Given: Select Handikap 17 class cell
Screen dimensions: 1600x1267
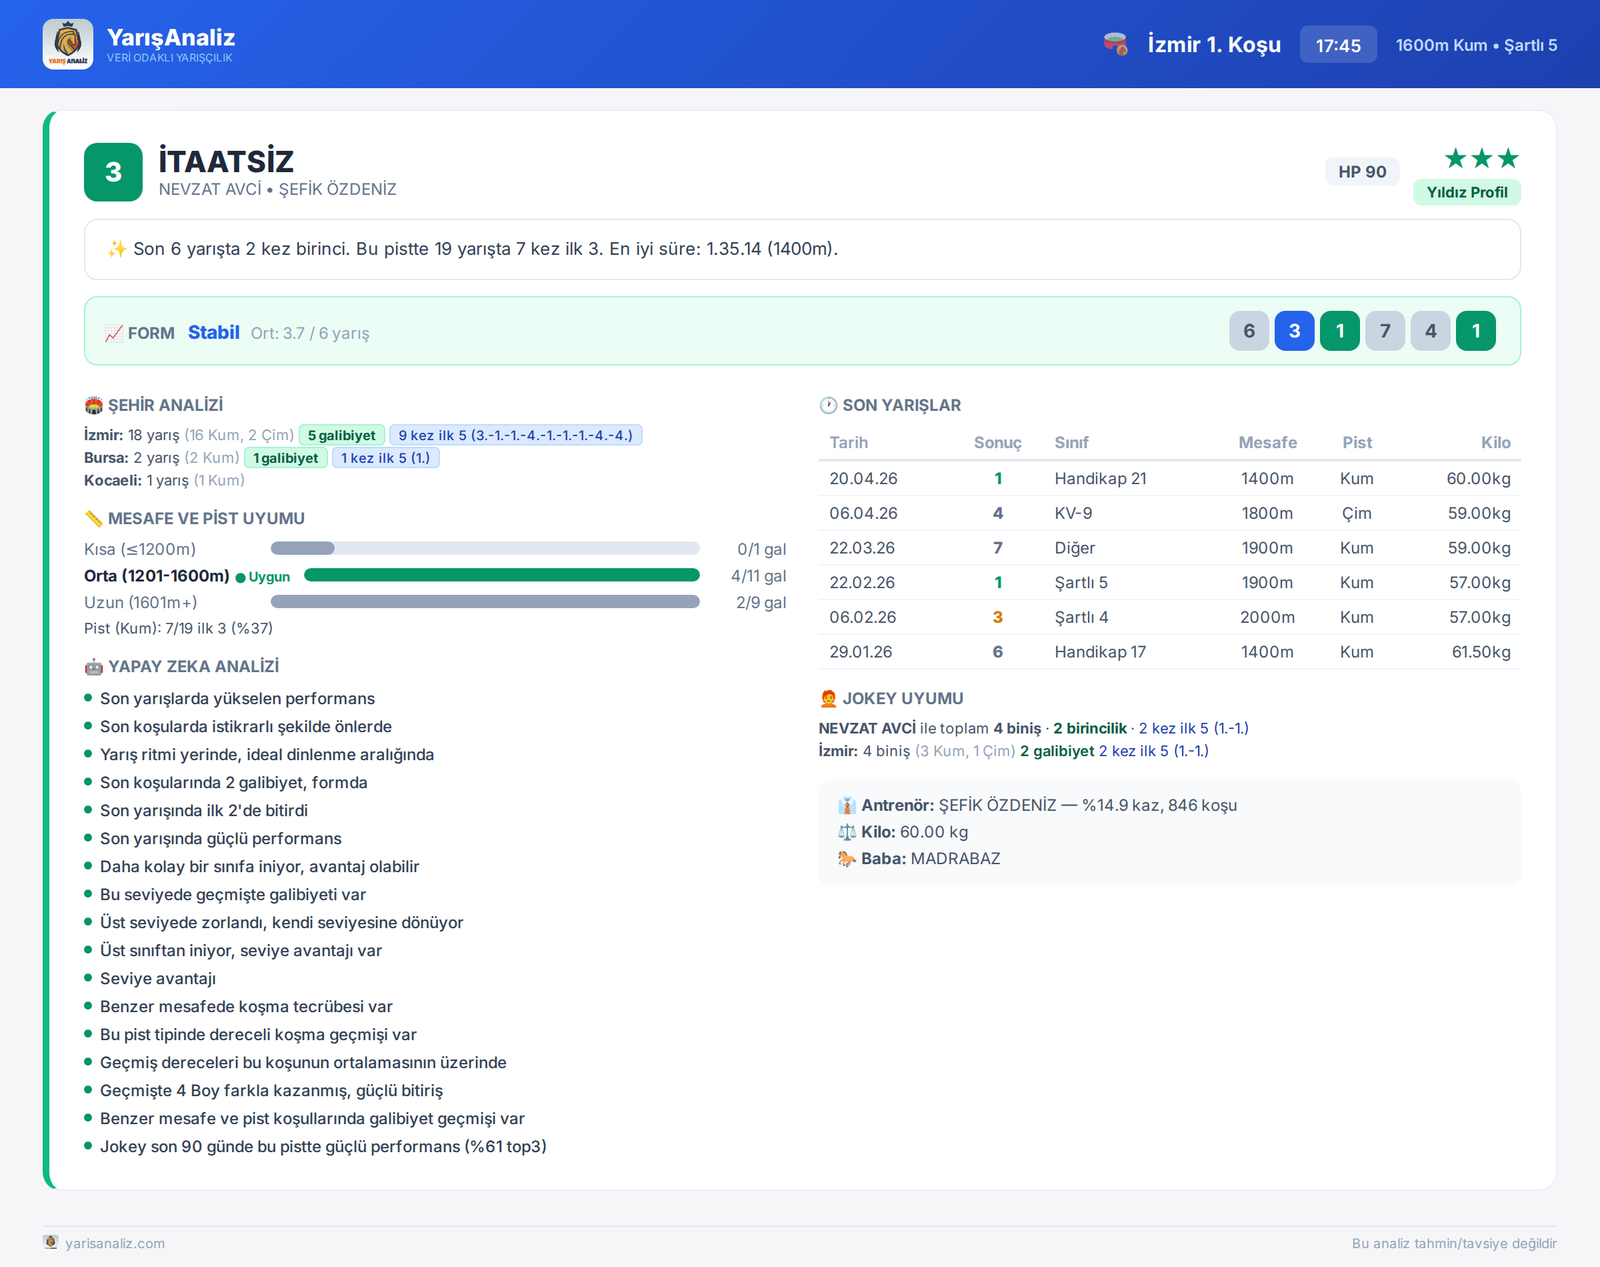Looking at the screenshot, I should coord(1100,652).
